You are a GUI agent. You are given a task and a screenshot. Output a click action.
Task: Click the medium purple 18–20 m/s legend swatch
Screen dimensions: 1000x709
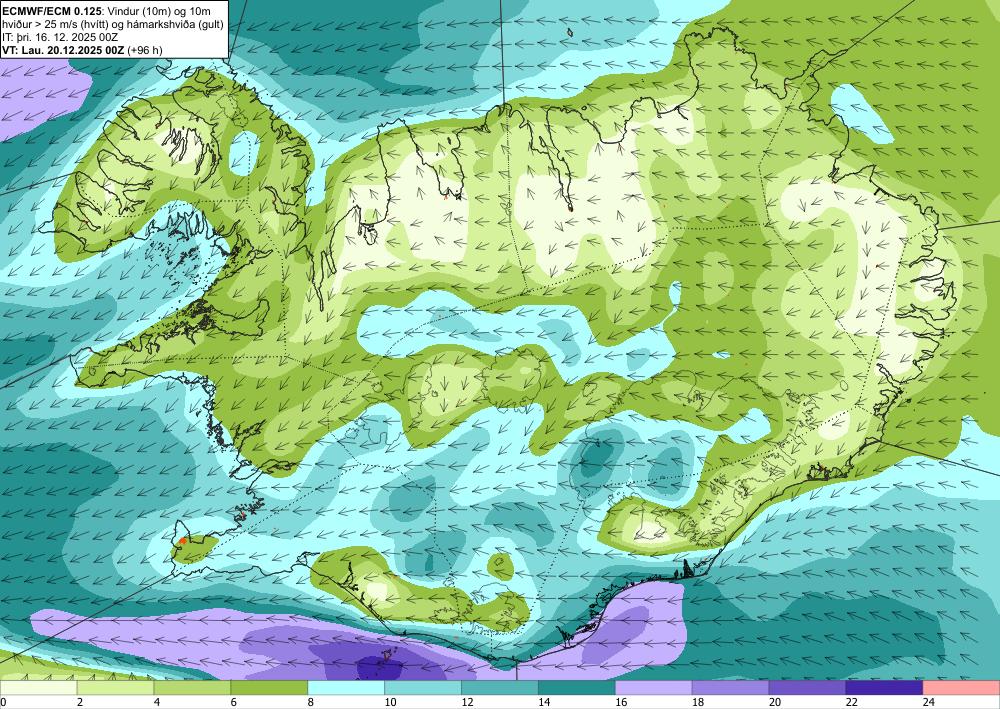tap(730, 688)
